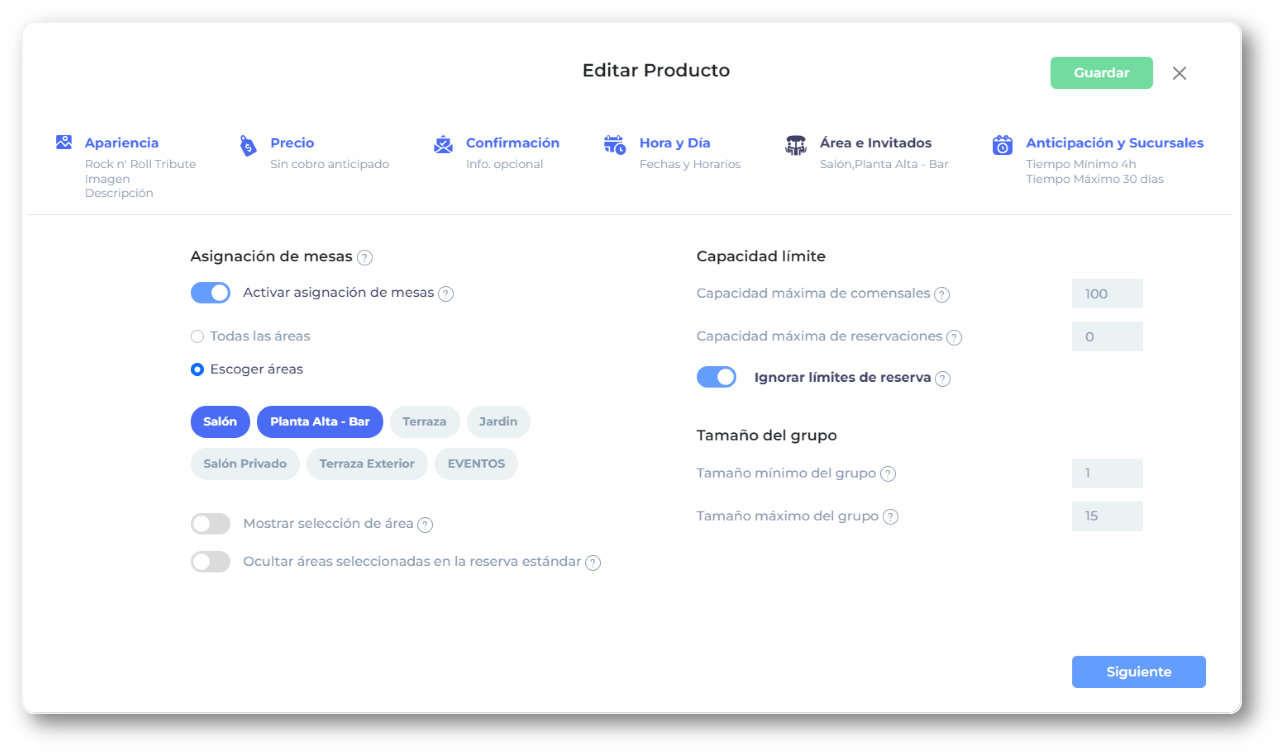
Task: Click the Hora y Día calendar icon
Action: 615,144
